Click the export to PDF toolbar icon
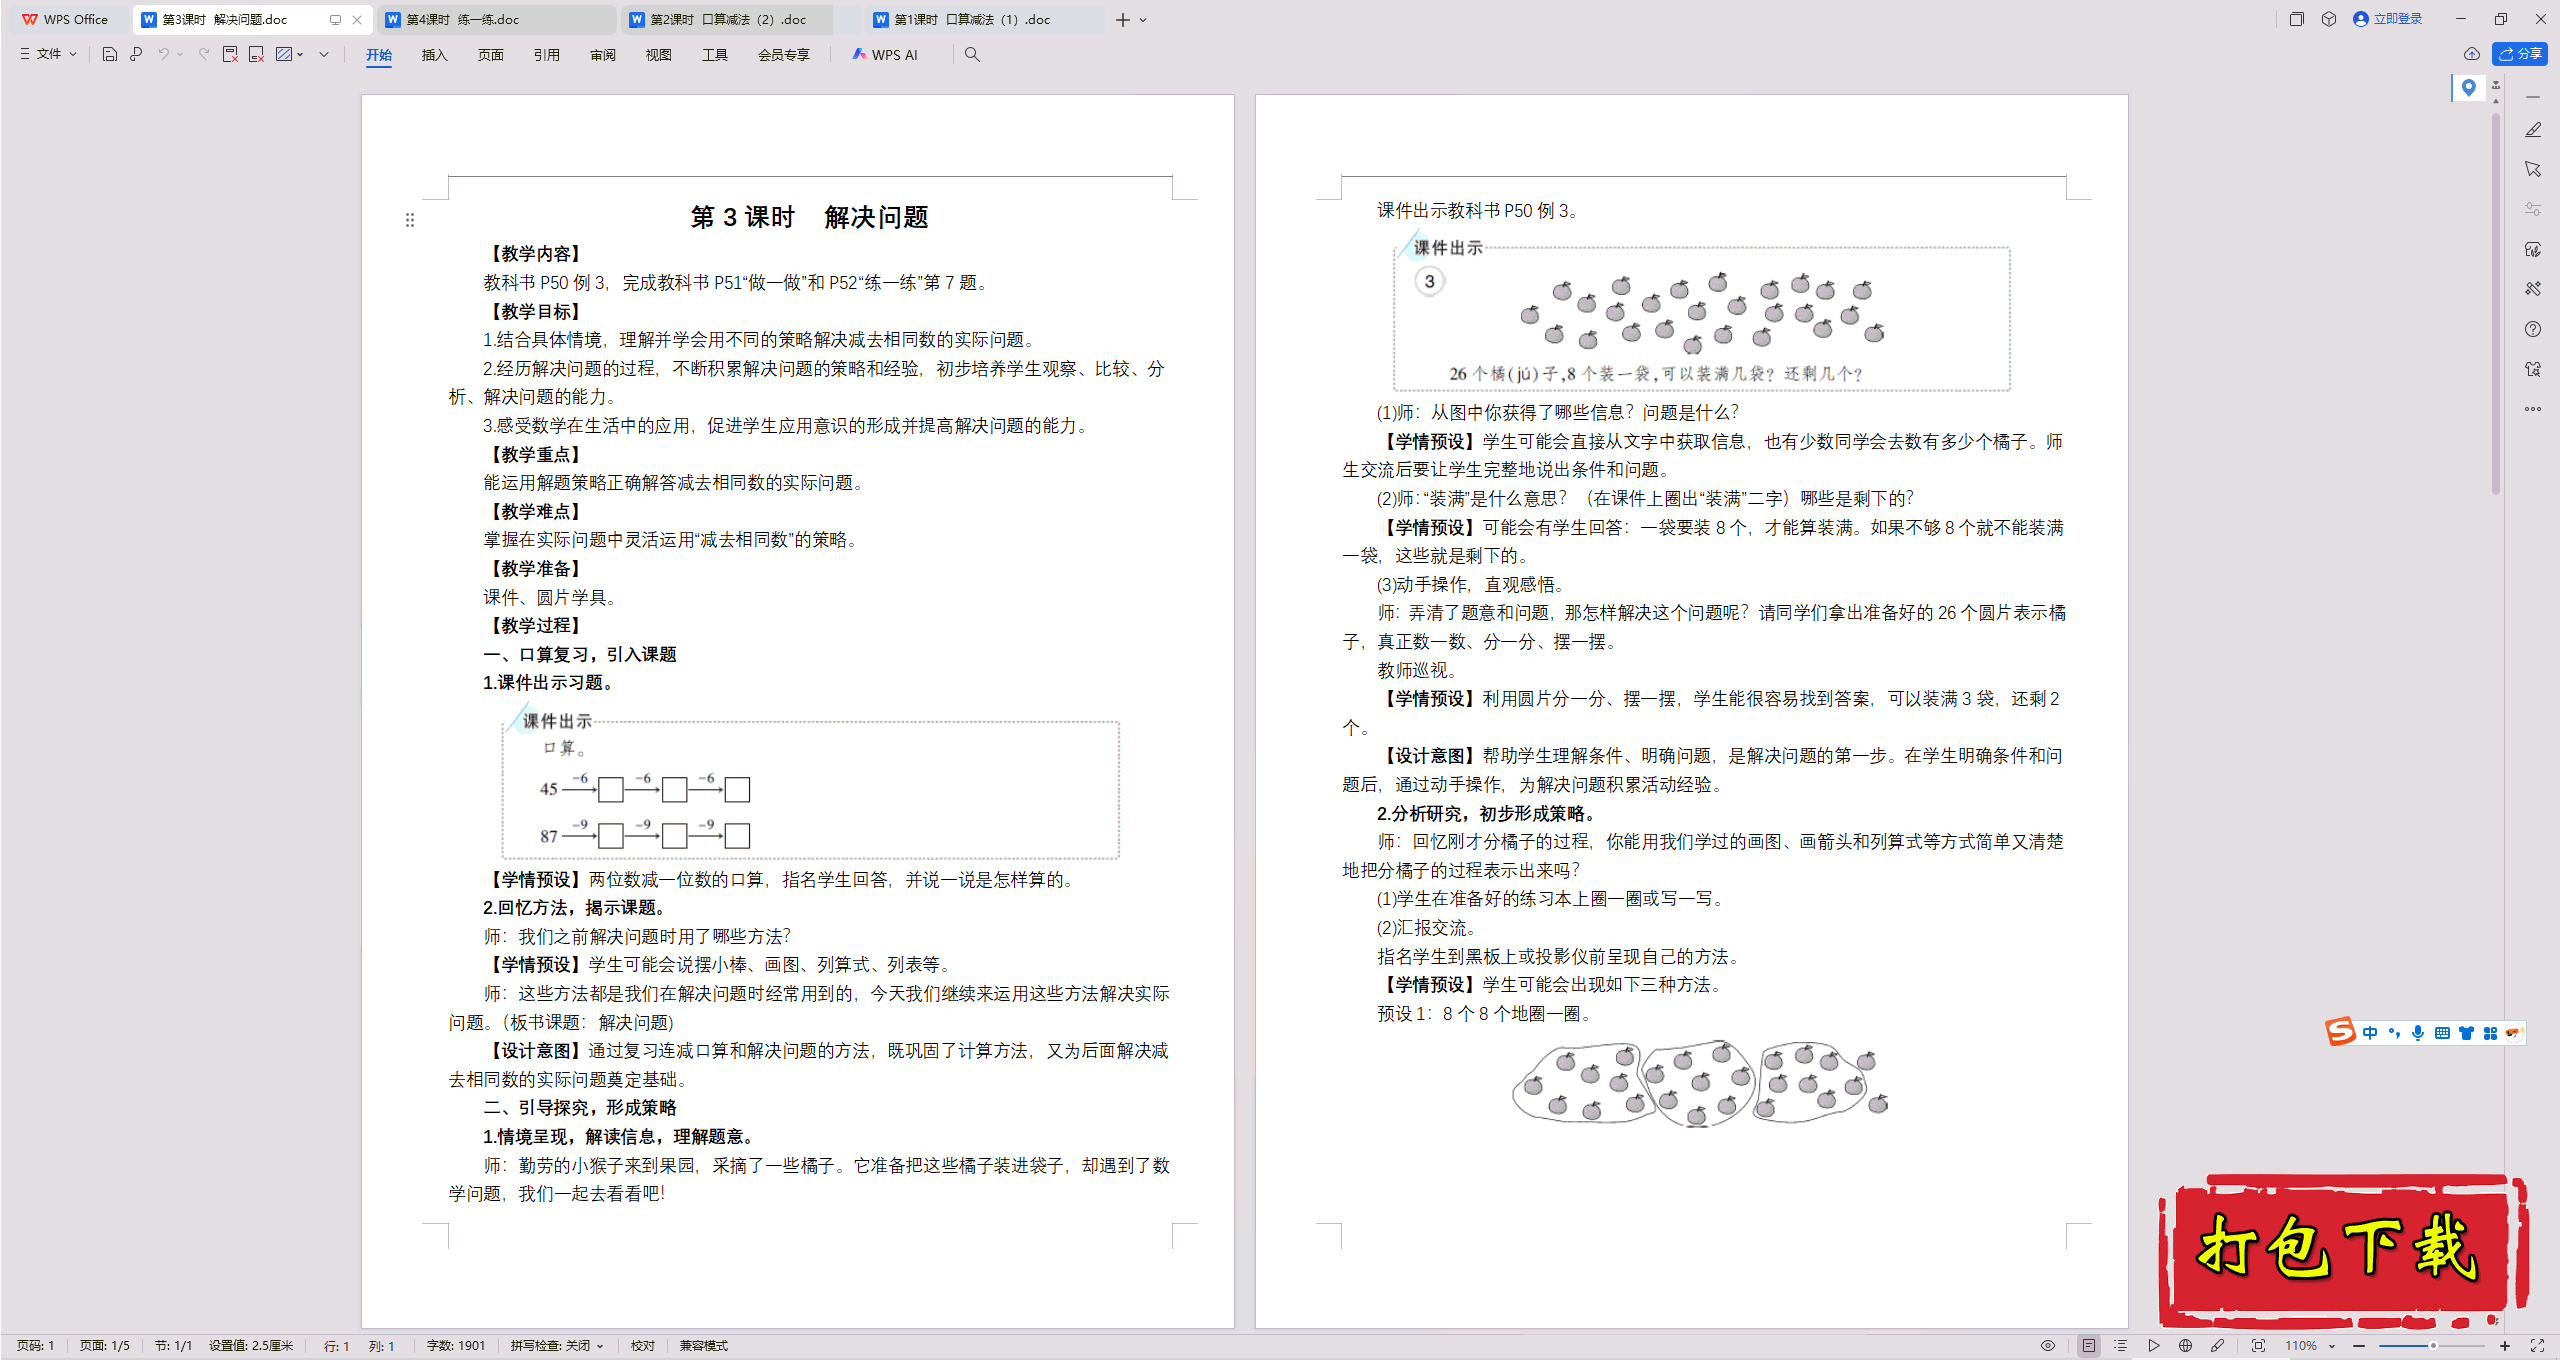The width and height of the screenshot is (2560, 1360). click(230, 54)
